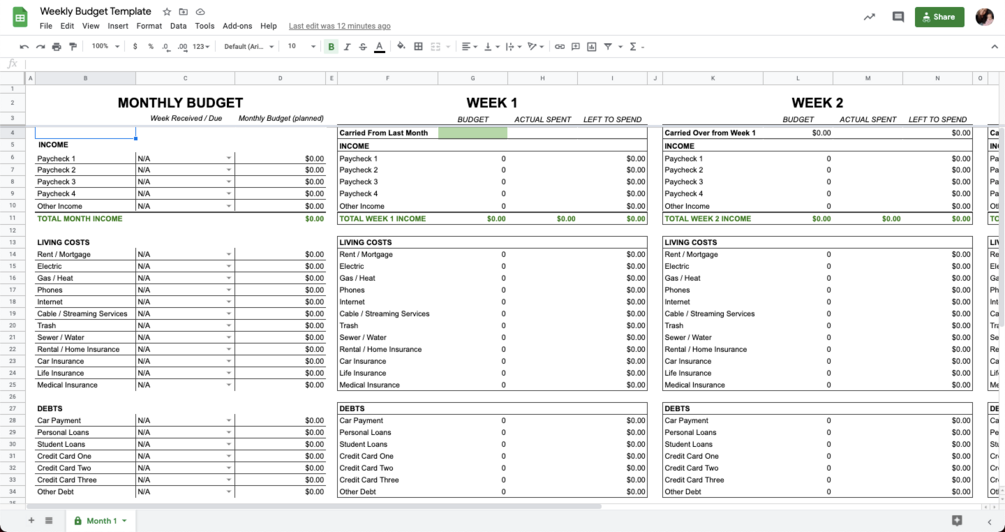Open the Month 1 tab dropdown arrow
This screenshot has width=1005, height=532.
pos(124,521)
